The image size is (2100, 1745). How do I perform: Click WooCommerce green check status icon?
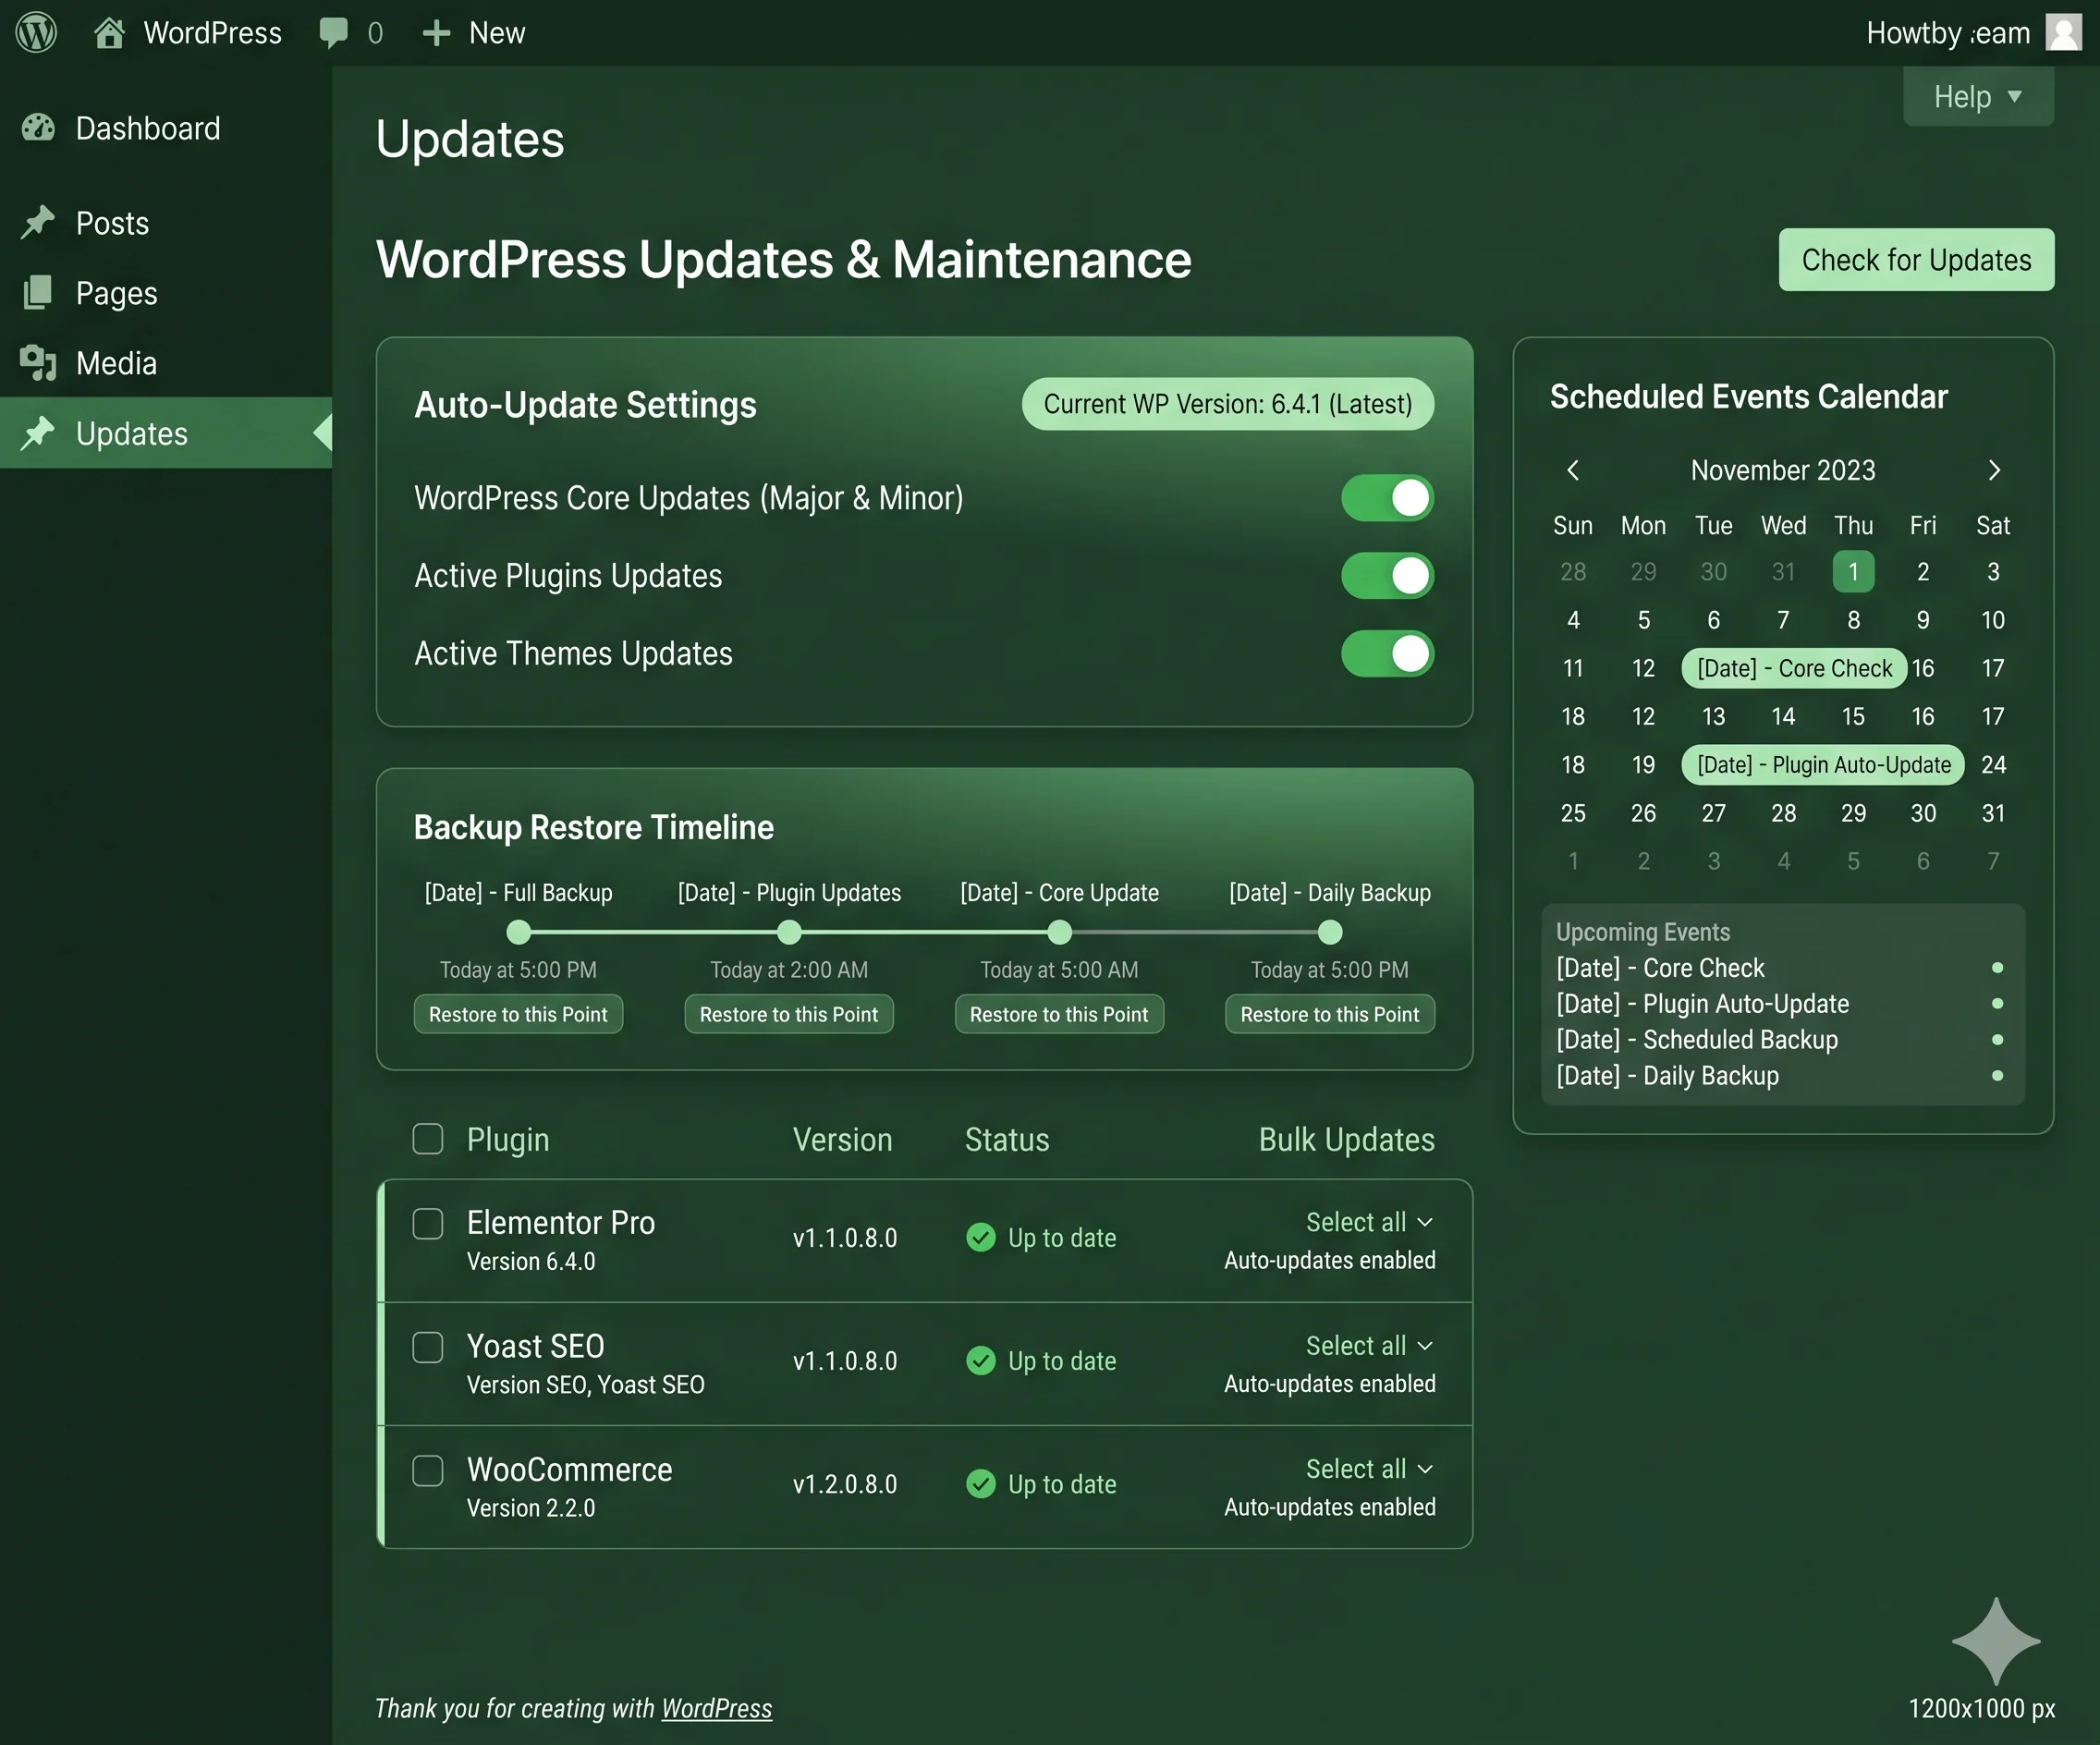pos(981,1483)
